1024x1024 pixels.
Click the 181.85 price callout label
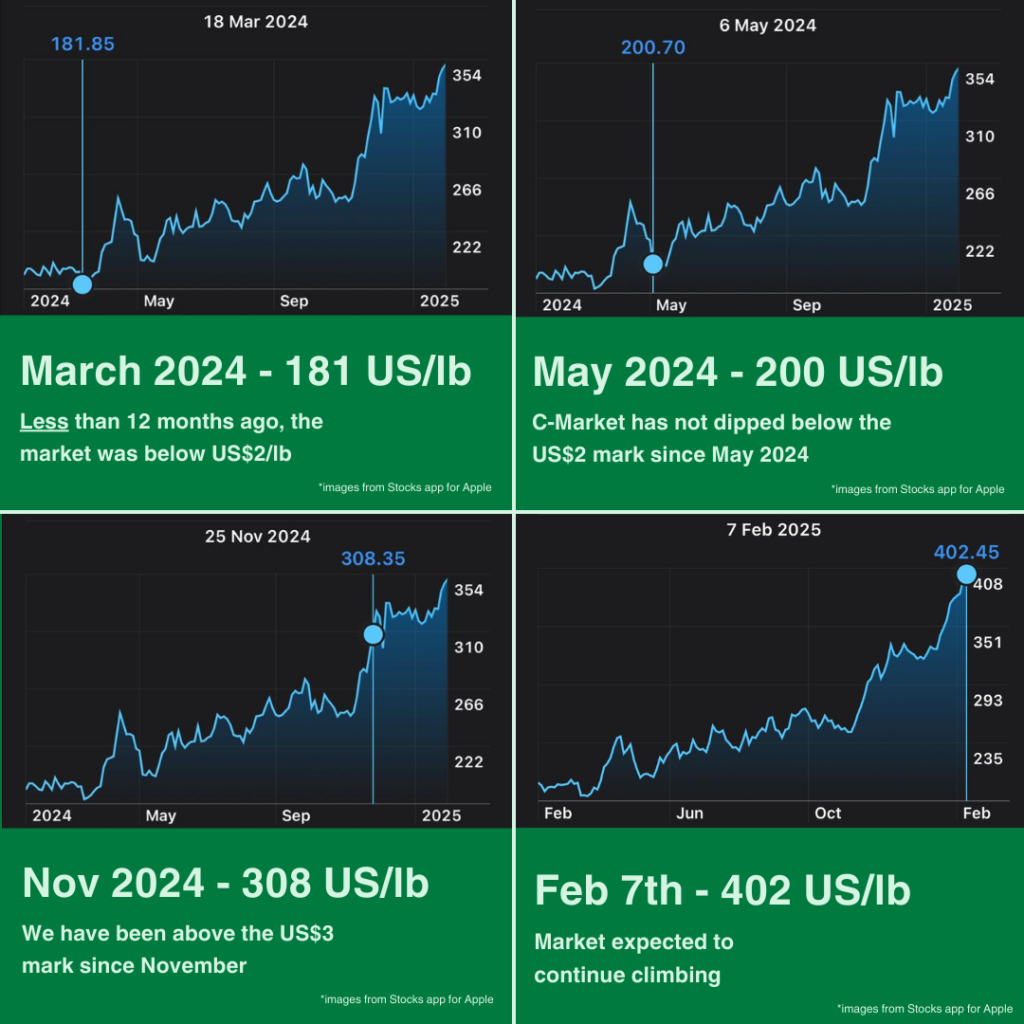tap(81, 44)
